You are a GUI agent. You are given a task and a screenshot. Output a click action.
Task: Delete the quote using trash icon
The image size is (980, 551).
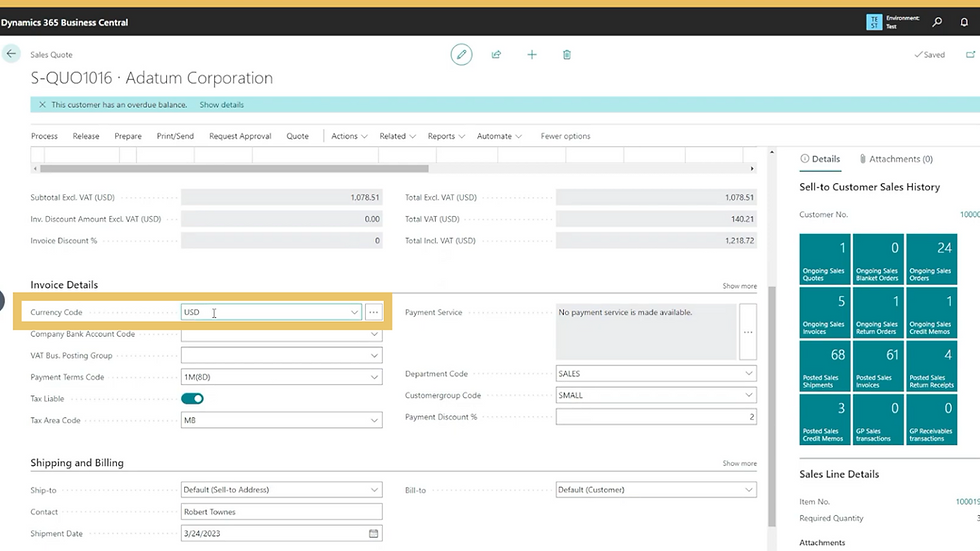[567, 54]
